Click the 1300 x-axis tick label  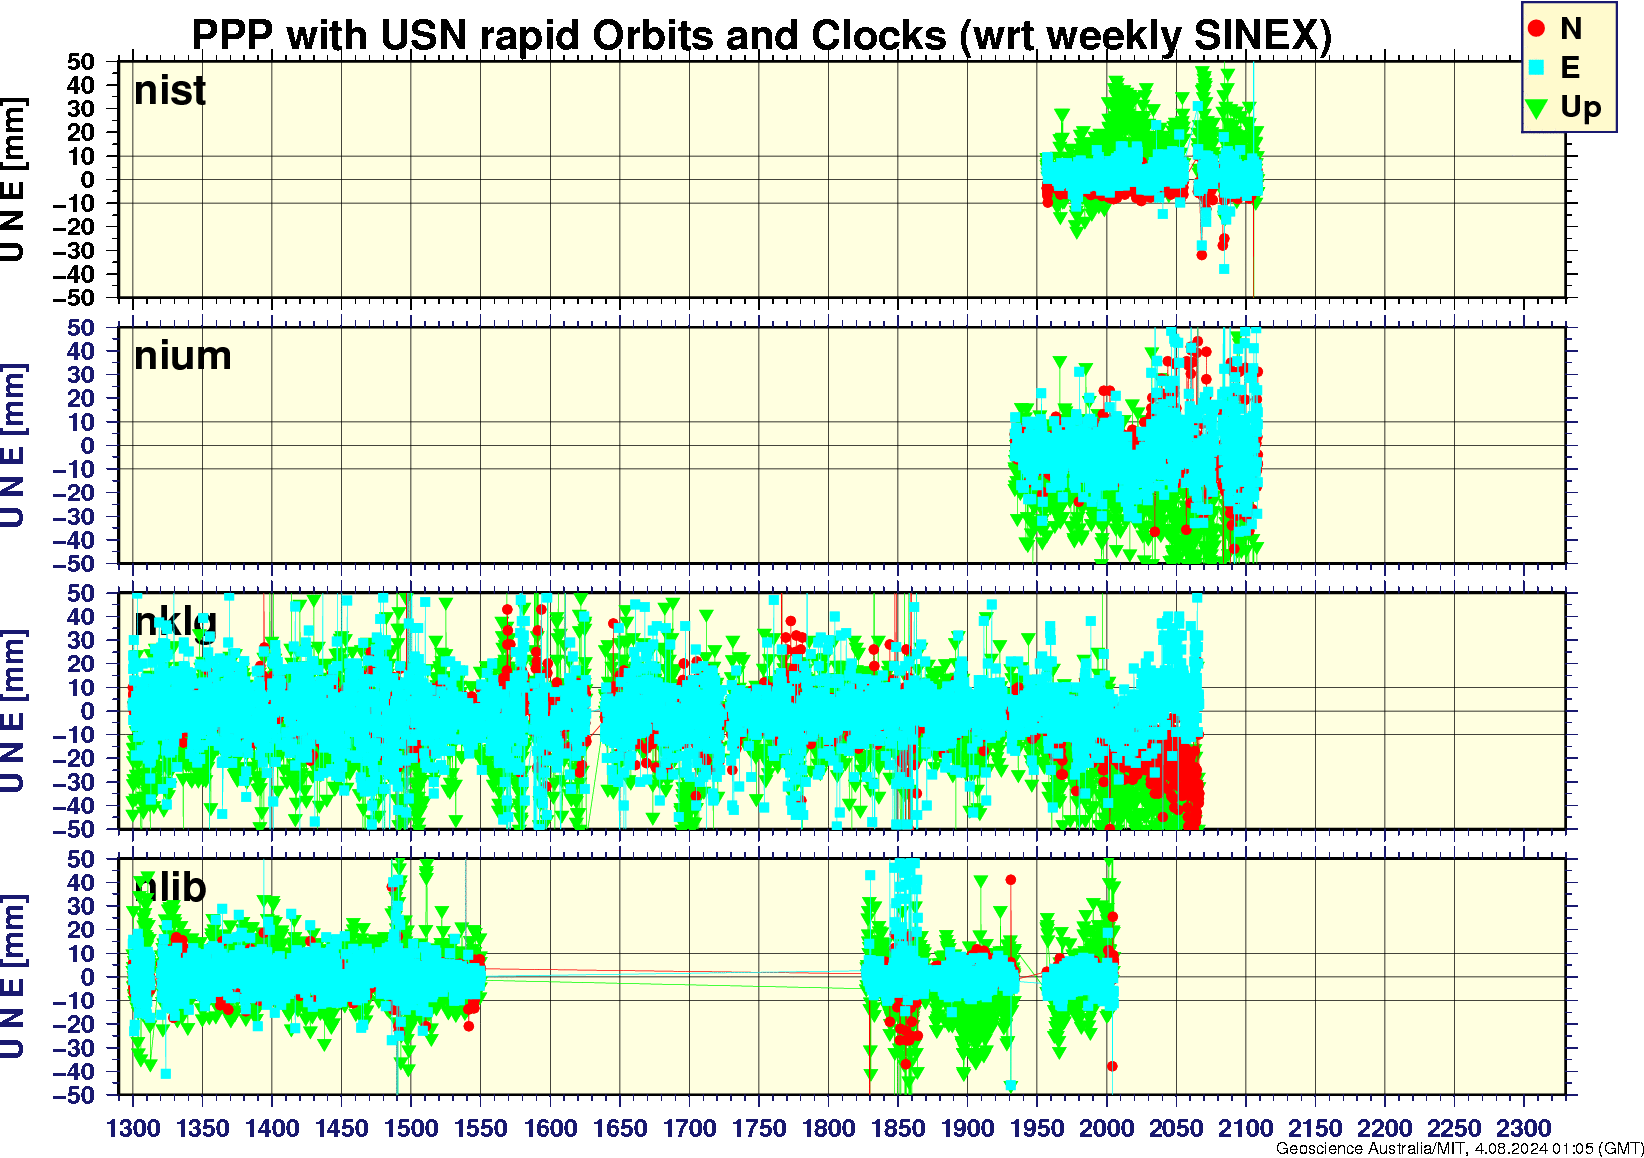[x=133, y=1128]
